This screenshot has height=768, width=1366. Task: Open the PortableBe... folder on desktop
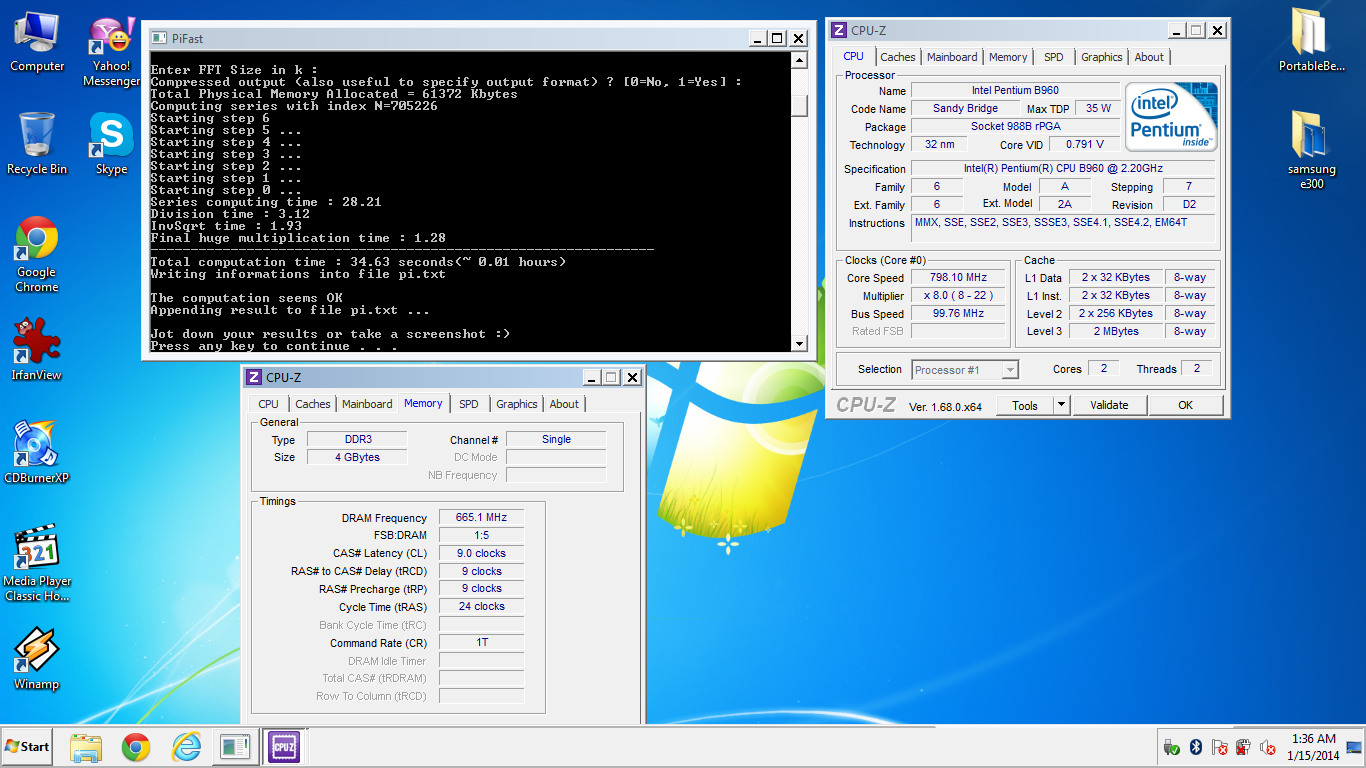click(x=1311, y=41)
